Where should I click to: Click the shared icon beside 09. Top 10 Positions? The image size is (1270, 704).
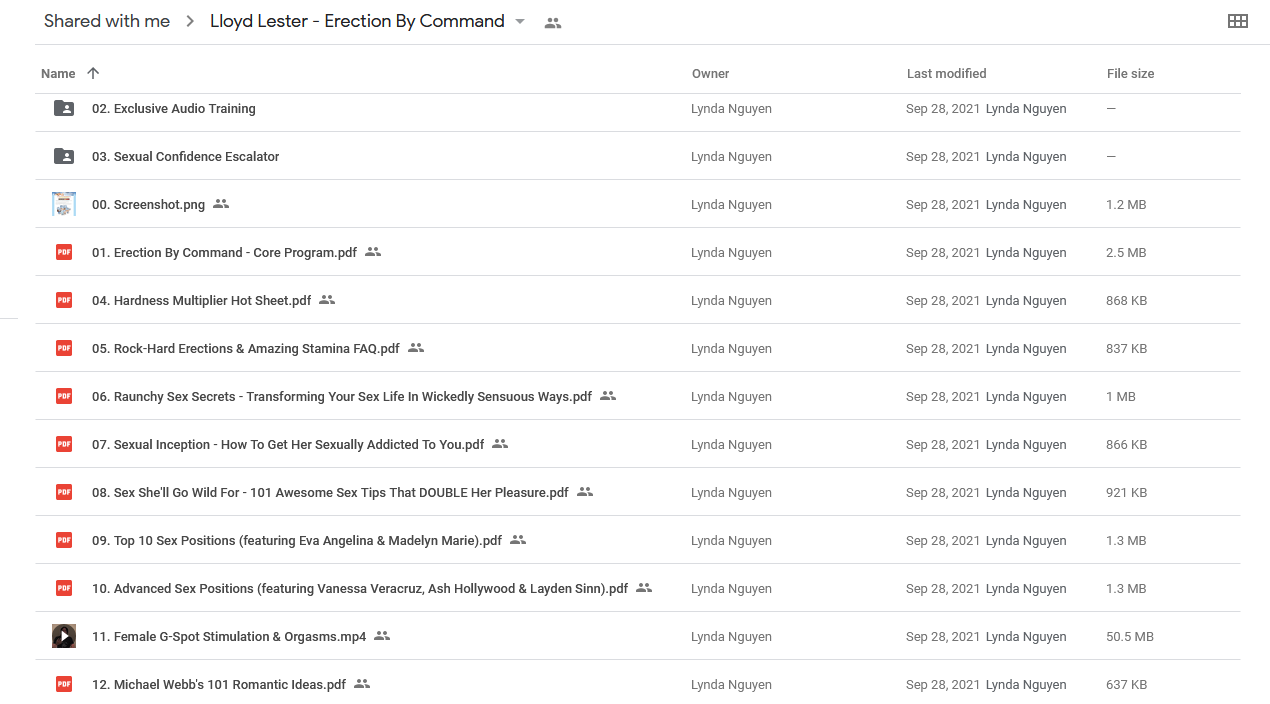click(518, 540)
